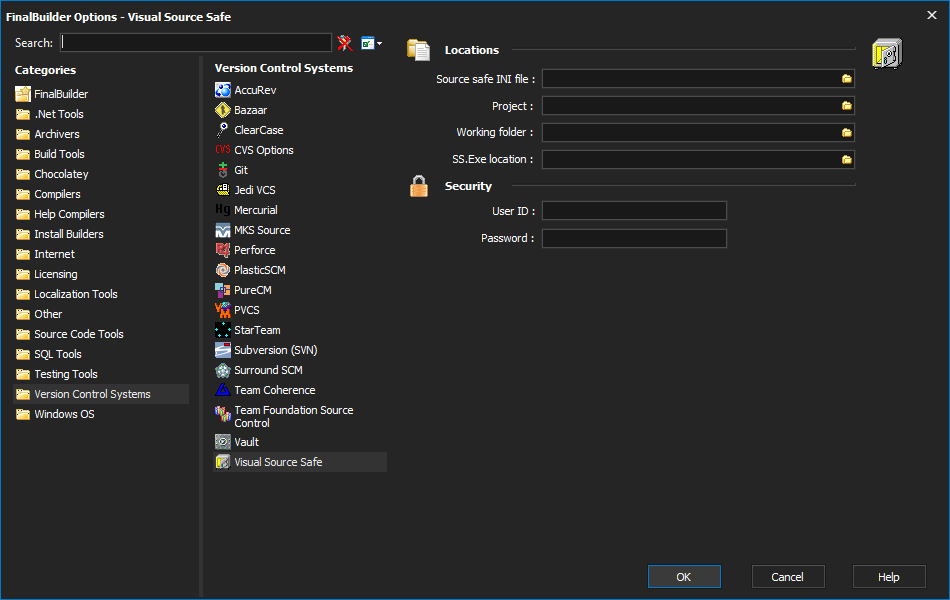The image size is (950, 600).
Task: Click the PVCS icon
Action: [x=223, y=310]
